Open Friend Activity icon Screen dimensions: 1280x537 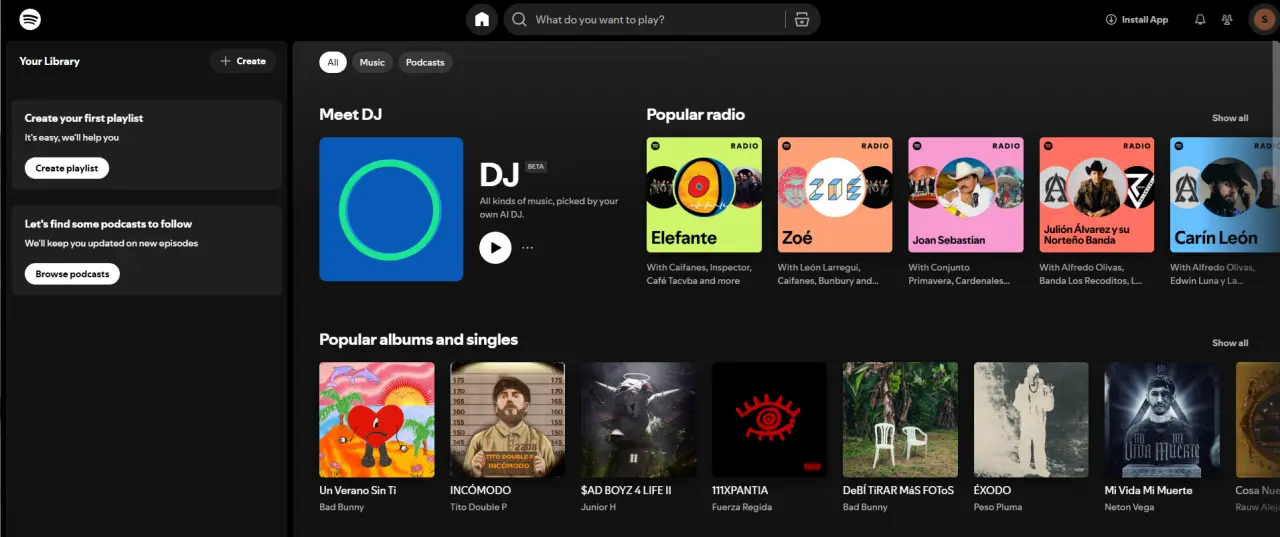click(1227, 19)
